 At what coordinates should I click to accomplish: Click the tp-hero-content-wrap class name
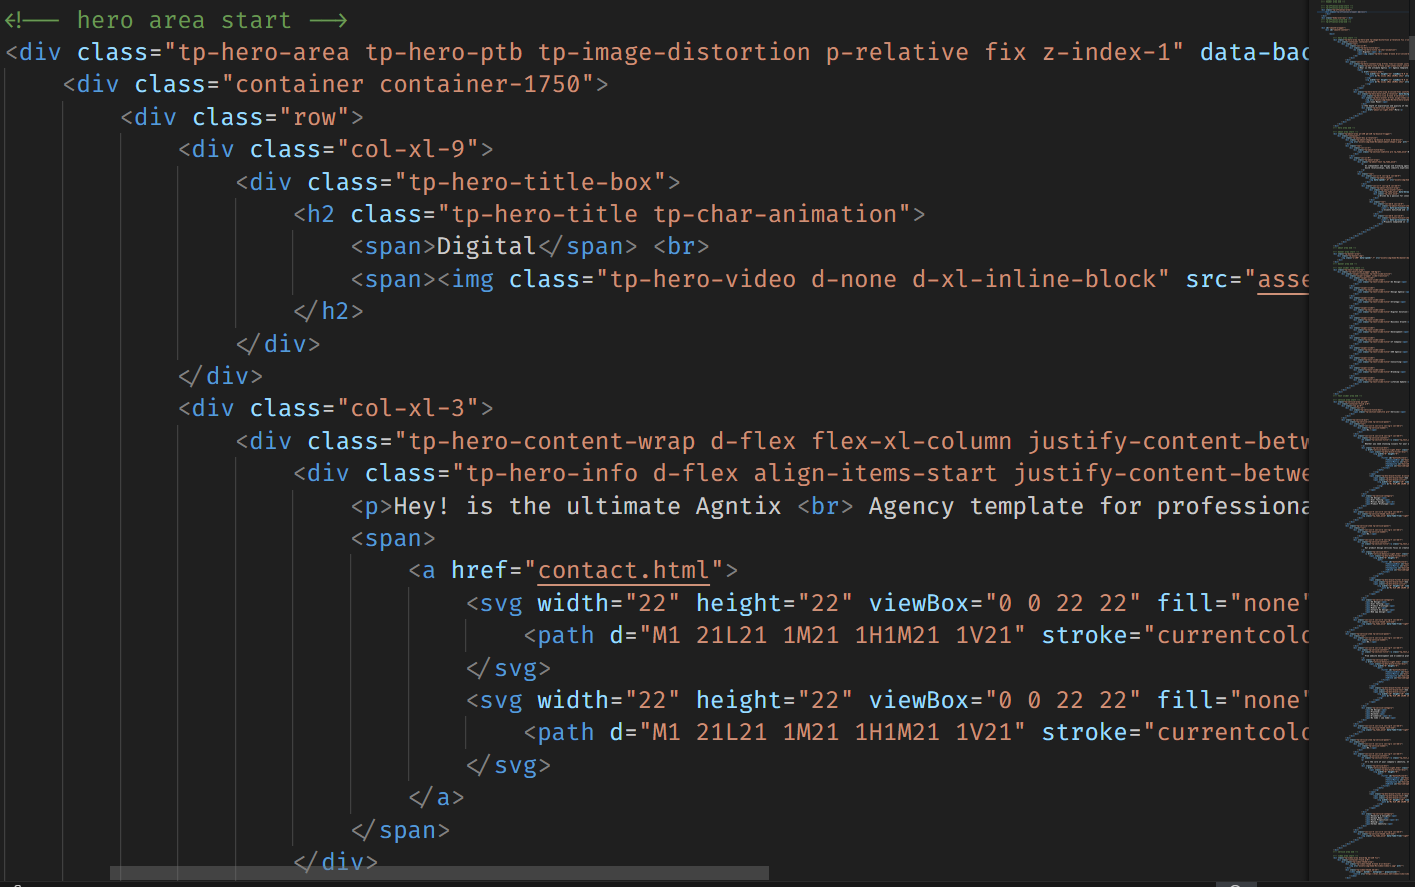(552, 441)
